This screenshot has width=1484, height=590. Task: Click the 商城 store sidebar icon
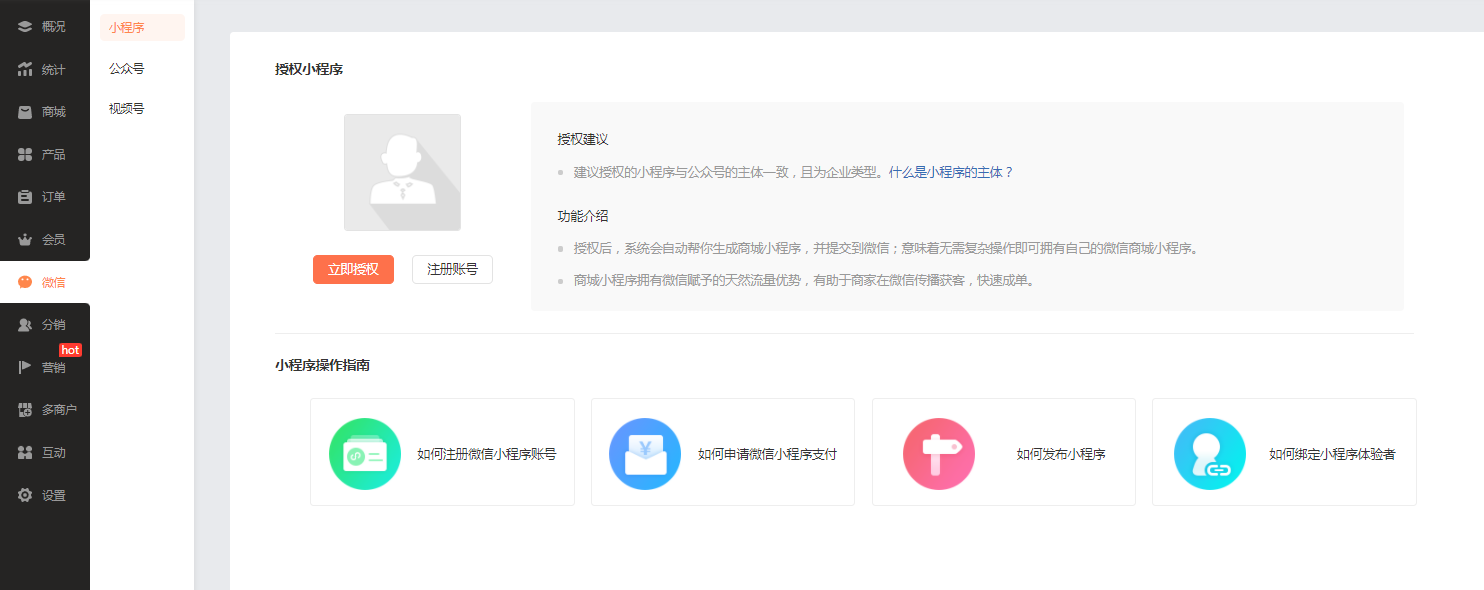[25, 112]
